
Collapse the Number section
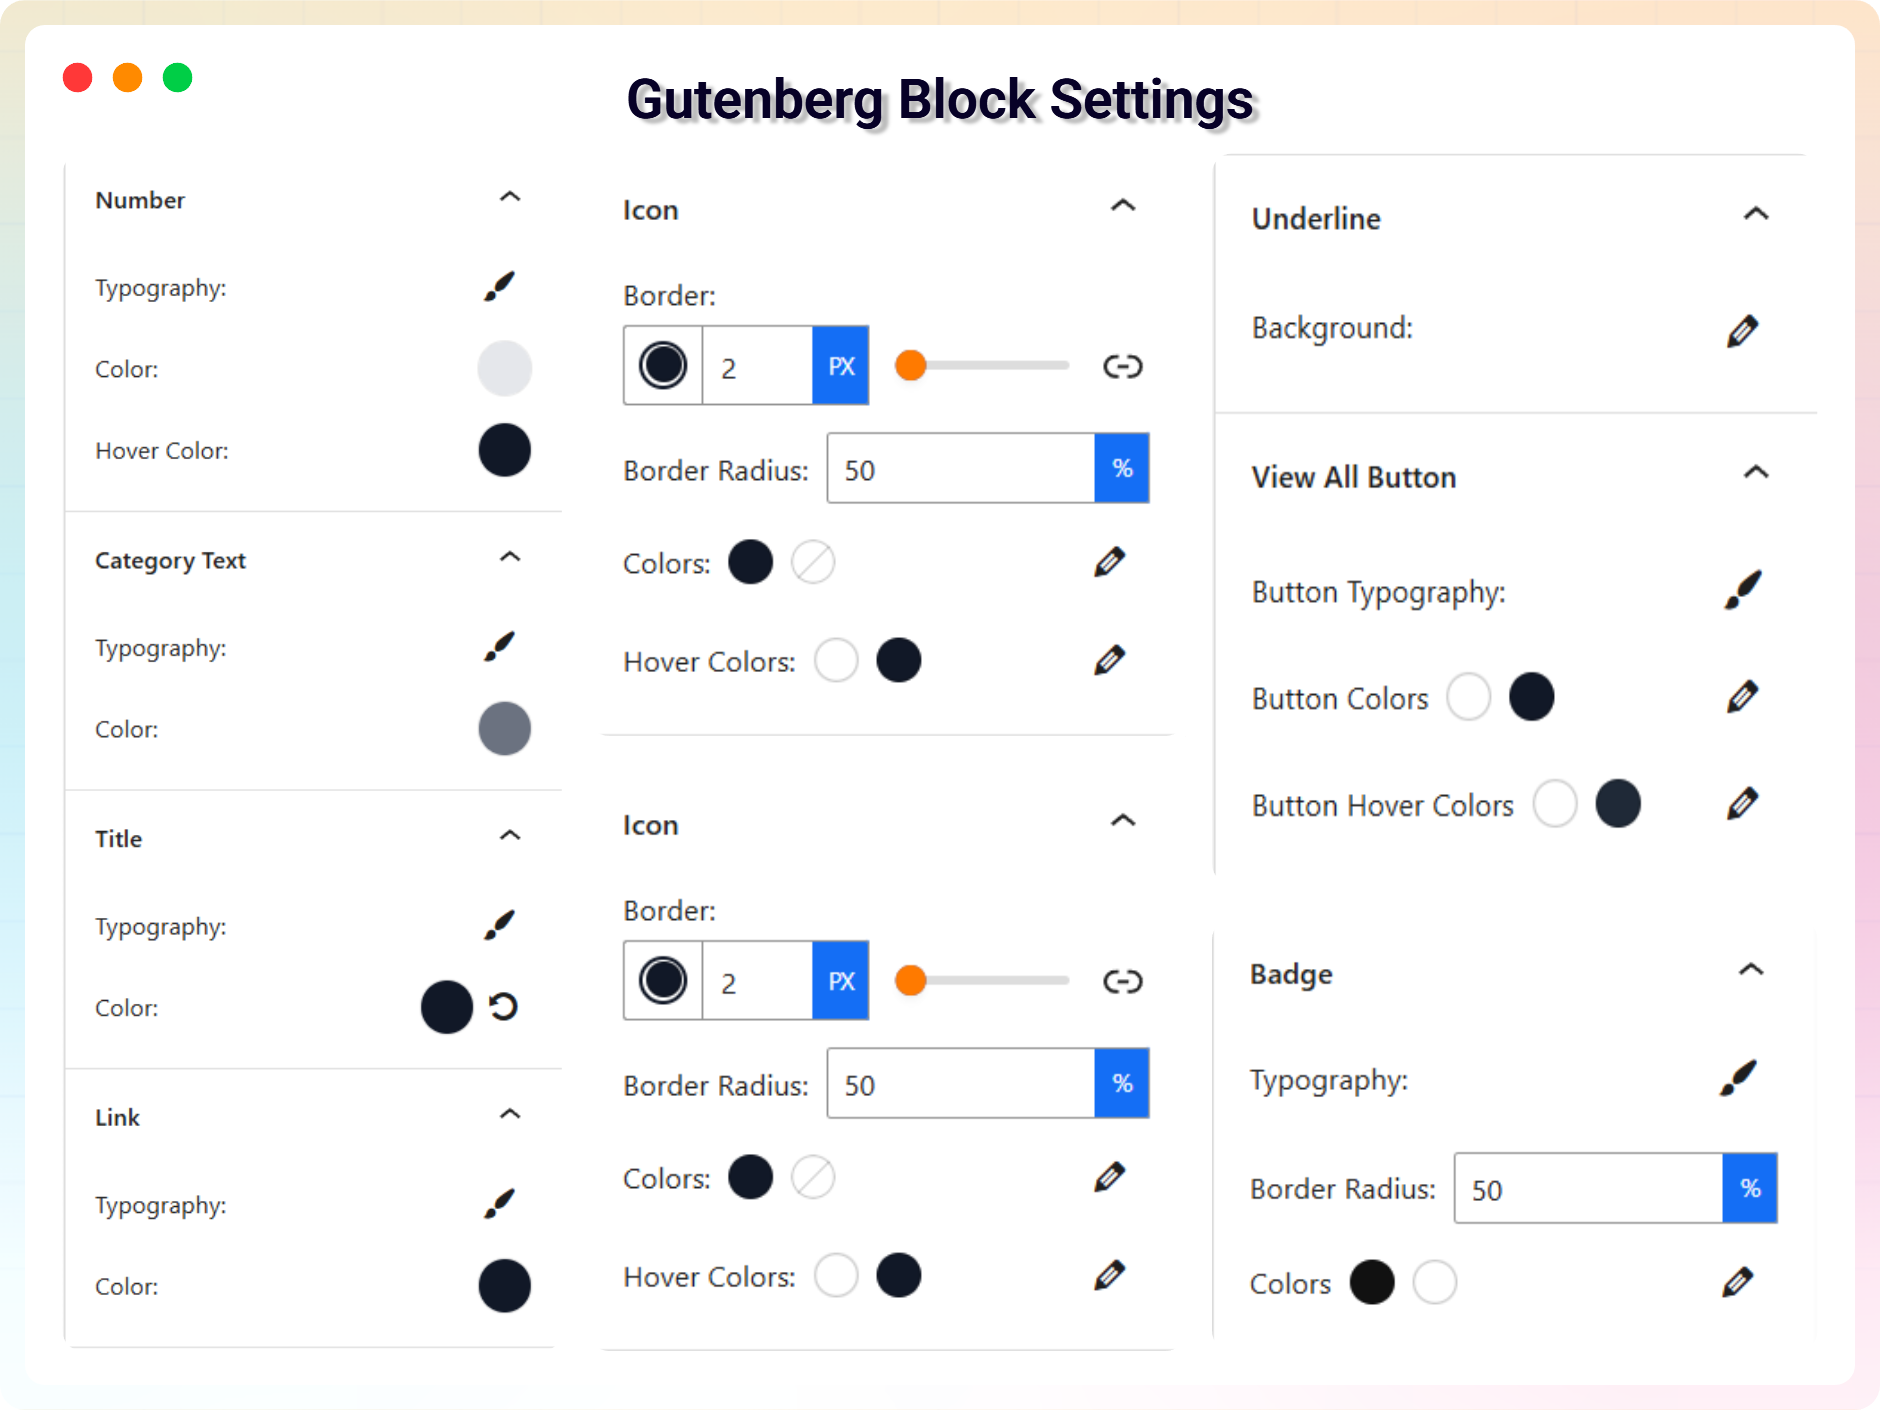pyautogui.click(x=510, y=197)
